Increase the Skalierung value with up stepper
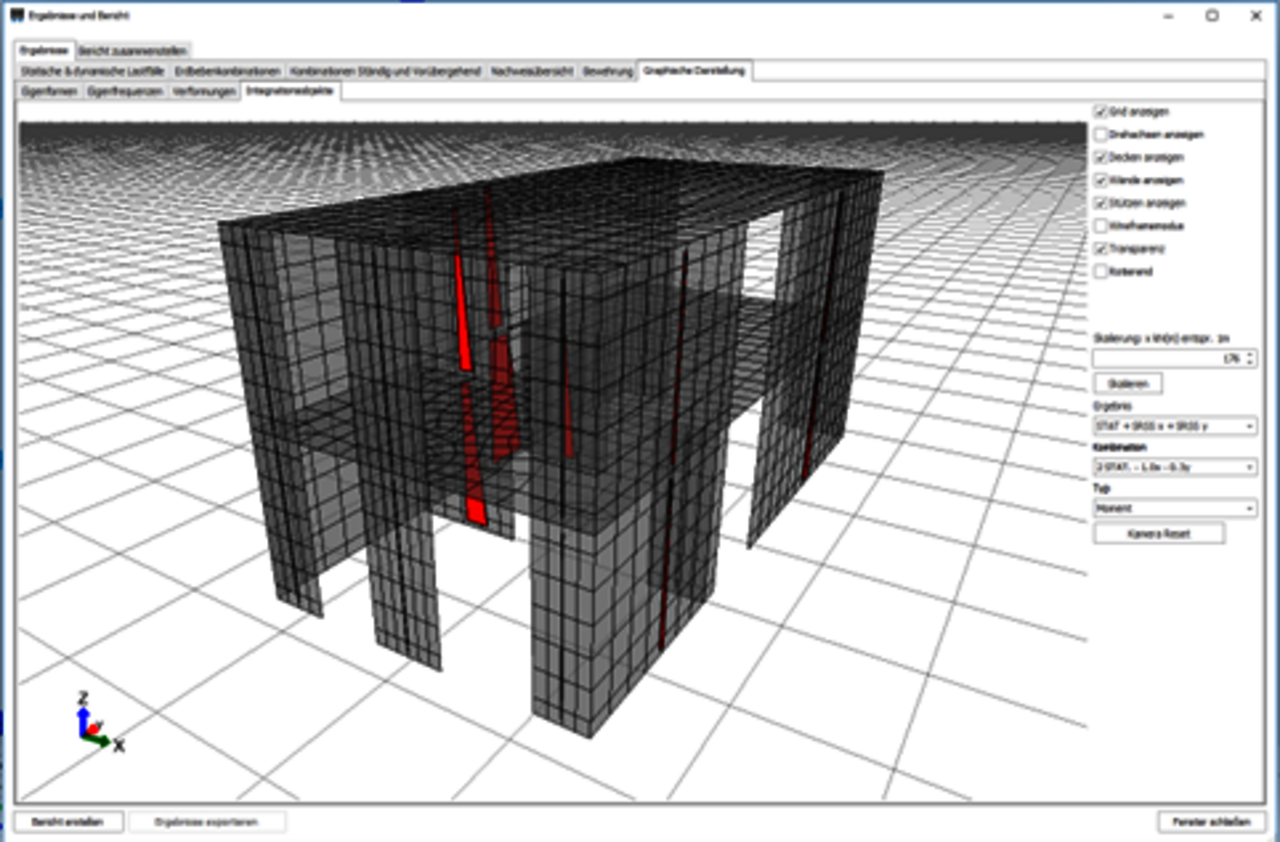The image size is (1280, 842). pyautogui.click(x=1251, y=354)
